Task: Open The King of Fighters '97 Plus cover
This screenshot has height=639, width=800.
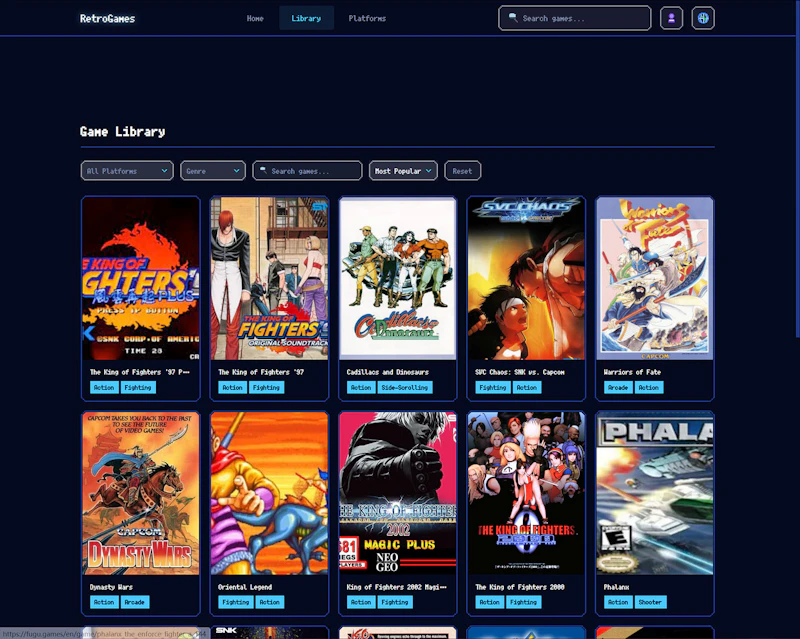Action: [x=141, y=279]
